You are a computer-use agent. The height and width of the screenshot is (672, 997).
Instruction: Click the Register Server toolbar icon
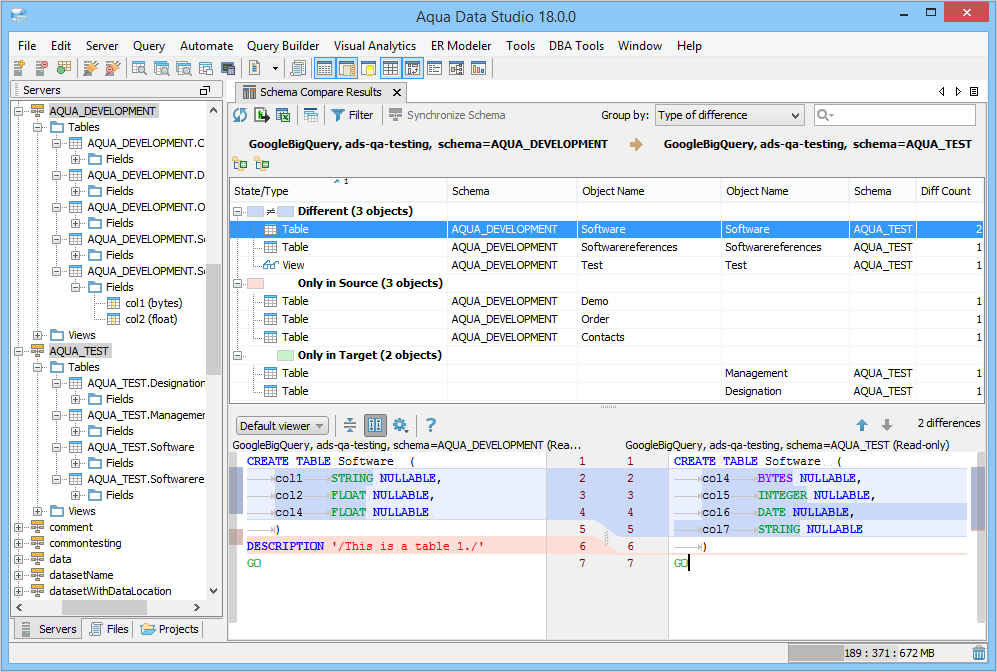click(19, 68)
